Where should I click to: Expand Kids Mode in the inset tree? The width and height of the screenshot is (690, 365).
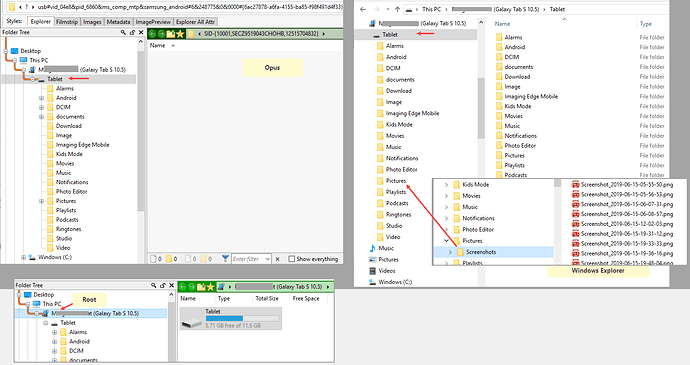446,184
